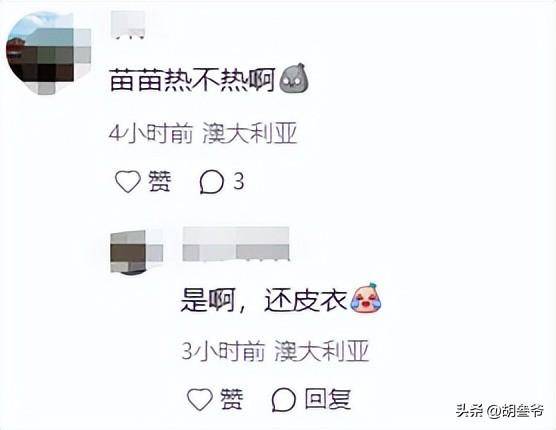Select the comment text 苗苗热不热啊

click(x=193, y=80)
